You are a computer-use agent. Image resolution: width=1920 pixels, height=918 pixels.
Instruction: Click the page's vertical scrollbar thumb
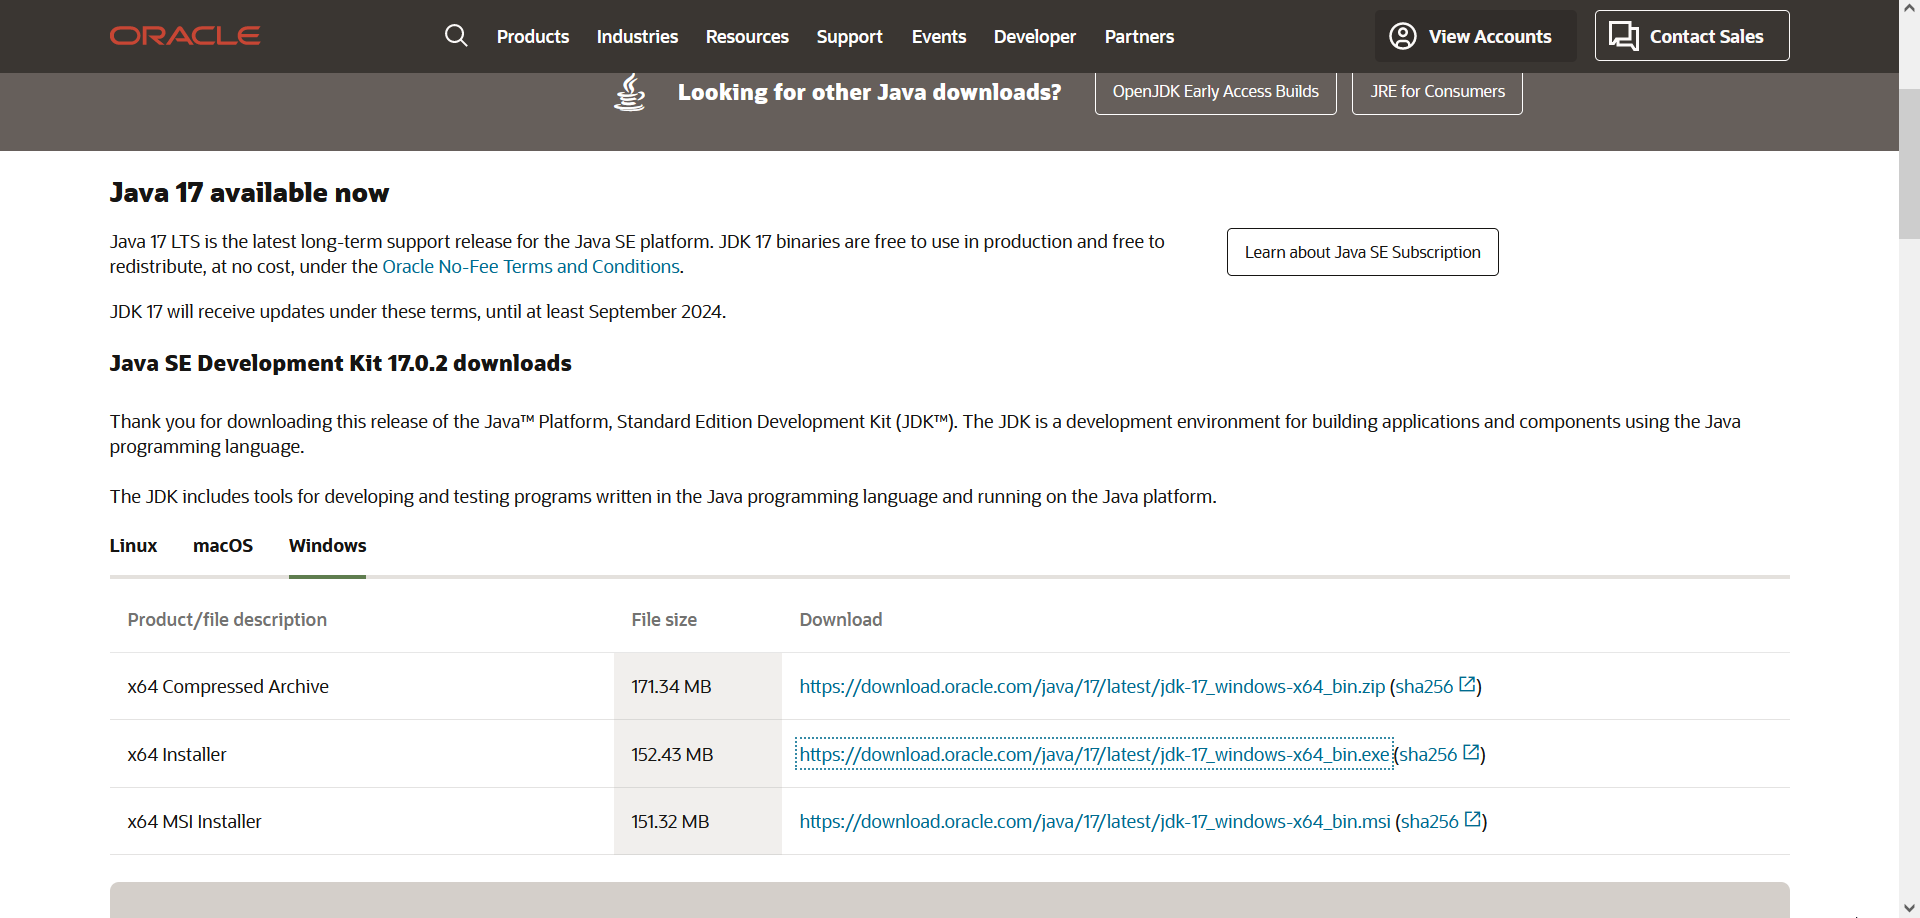point(1909,164)
